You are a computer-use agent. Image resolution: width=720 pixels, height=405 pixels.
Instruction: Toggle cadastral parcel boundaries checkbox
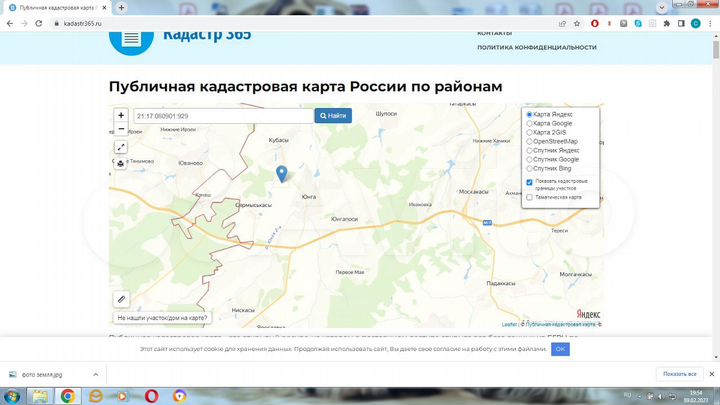coord(529,182)
